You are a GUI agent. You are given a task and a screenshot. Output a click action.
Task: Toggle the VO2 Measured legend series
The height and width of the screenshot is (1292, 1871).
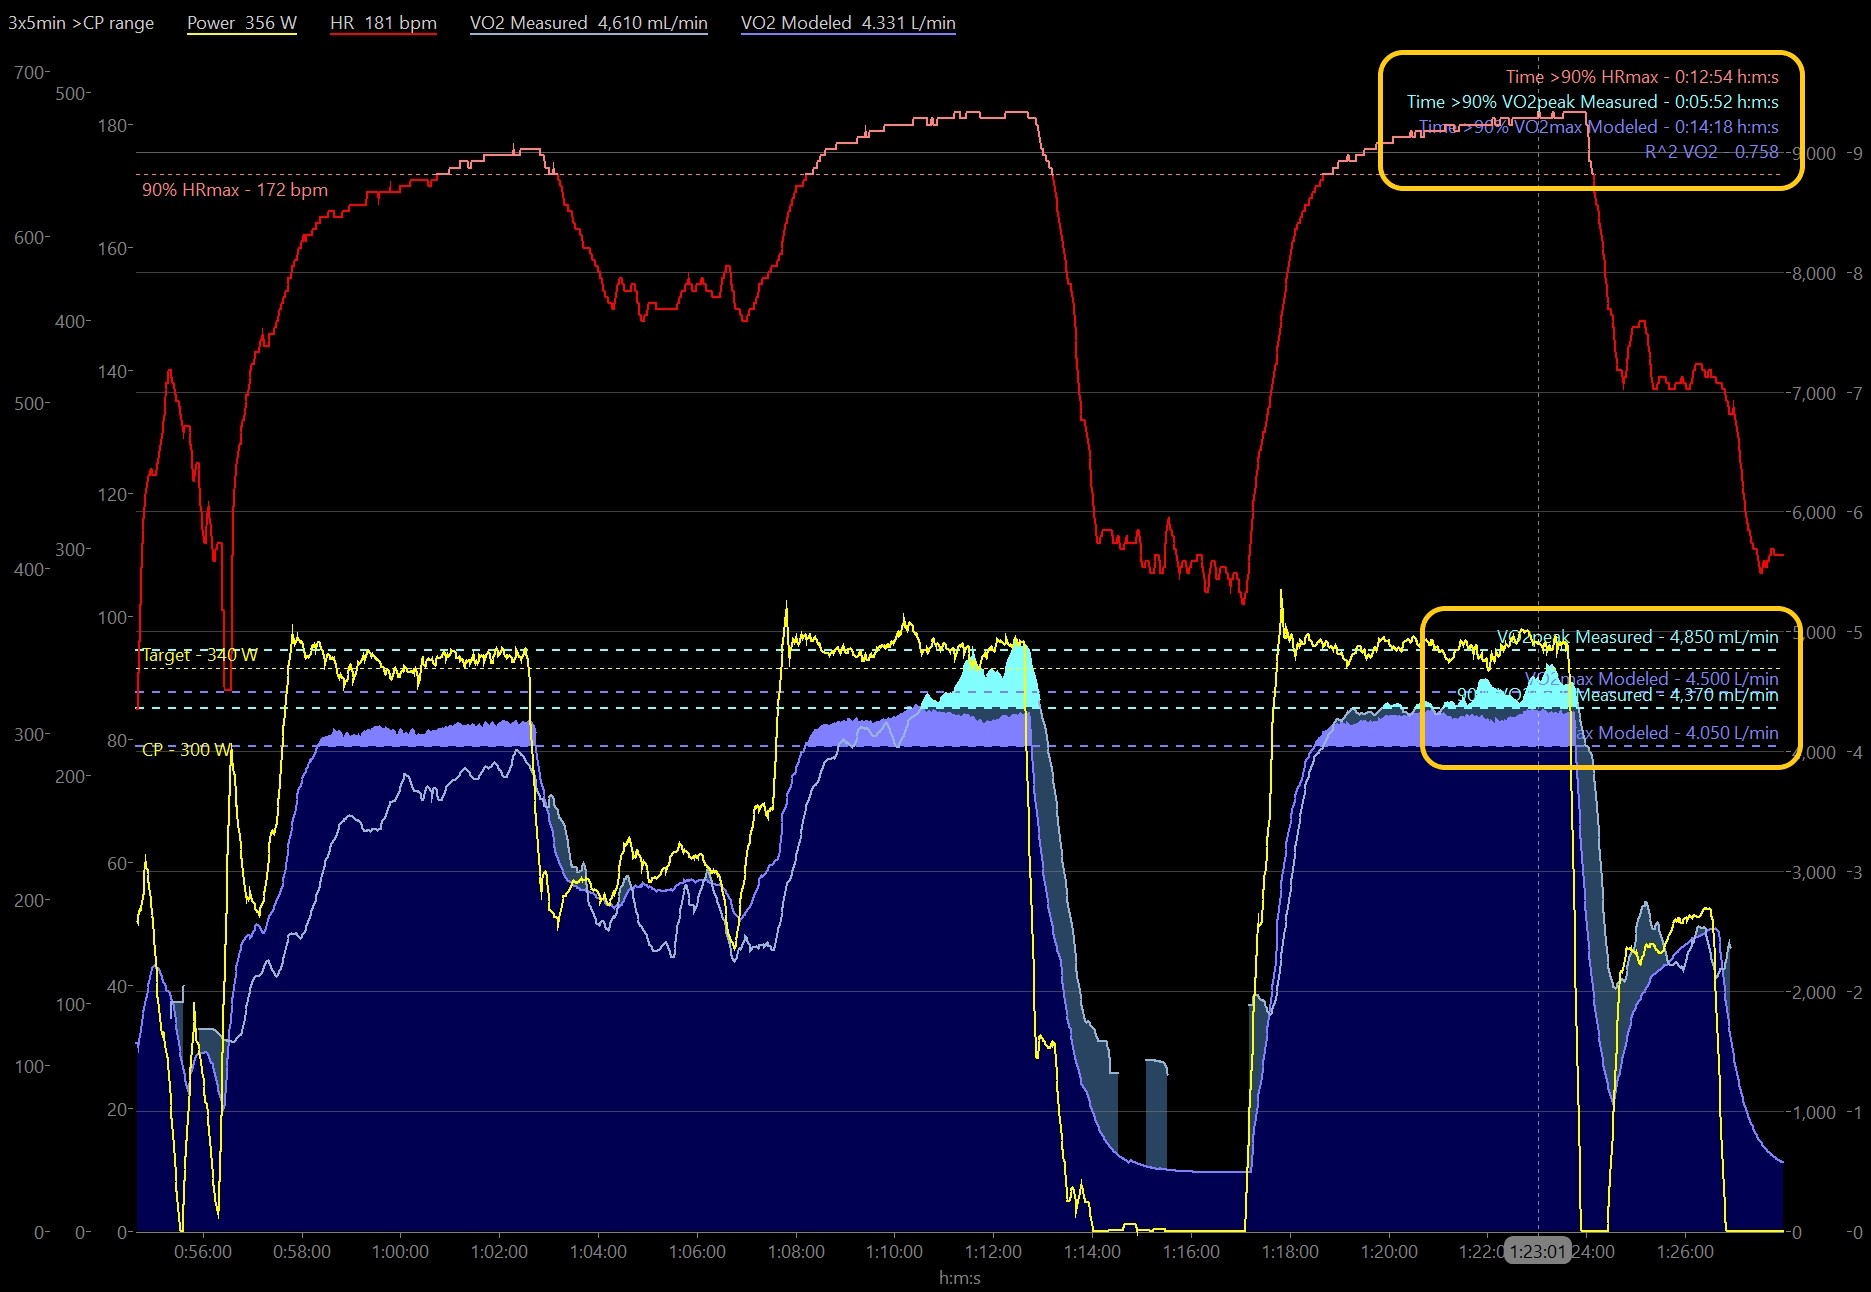588,23
